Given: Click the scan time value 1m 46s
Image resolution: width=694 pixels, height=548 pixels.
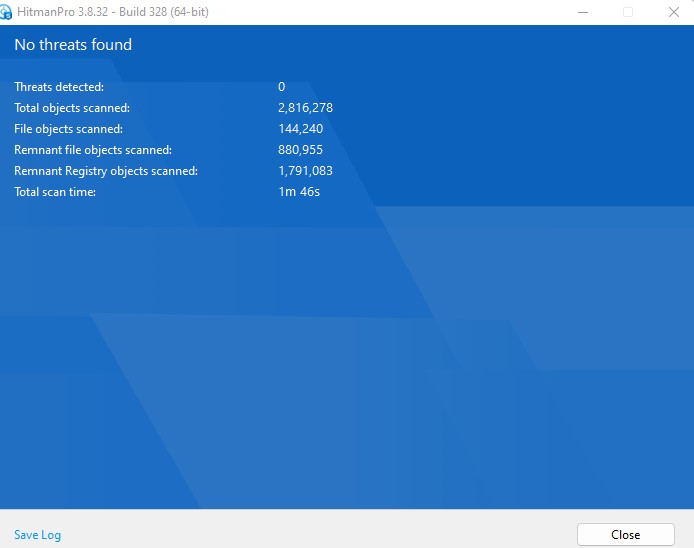Looking at the screenshot, I should 299,192.
